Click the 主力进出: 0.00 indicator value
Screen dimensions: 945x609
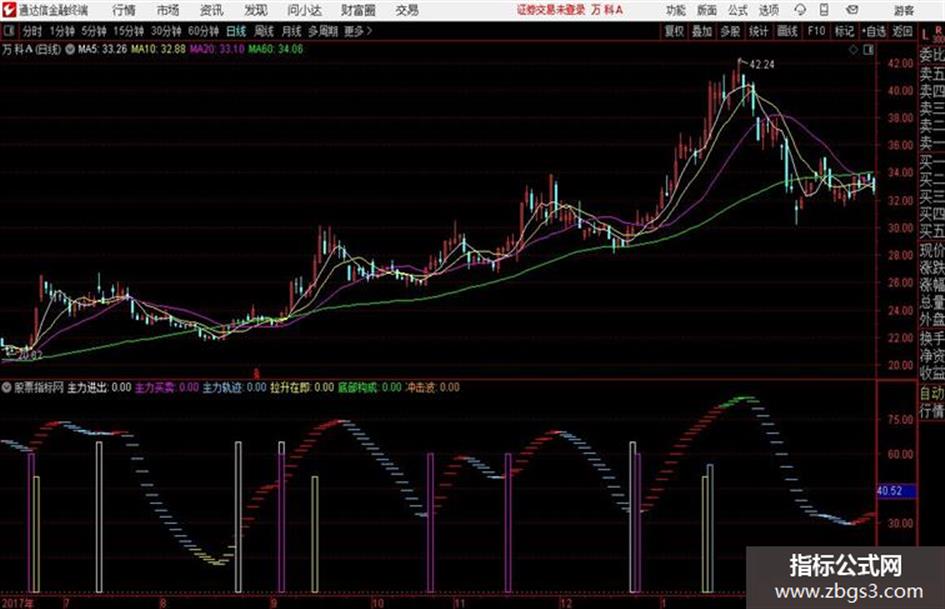(99, 387)
